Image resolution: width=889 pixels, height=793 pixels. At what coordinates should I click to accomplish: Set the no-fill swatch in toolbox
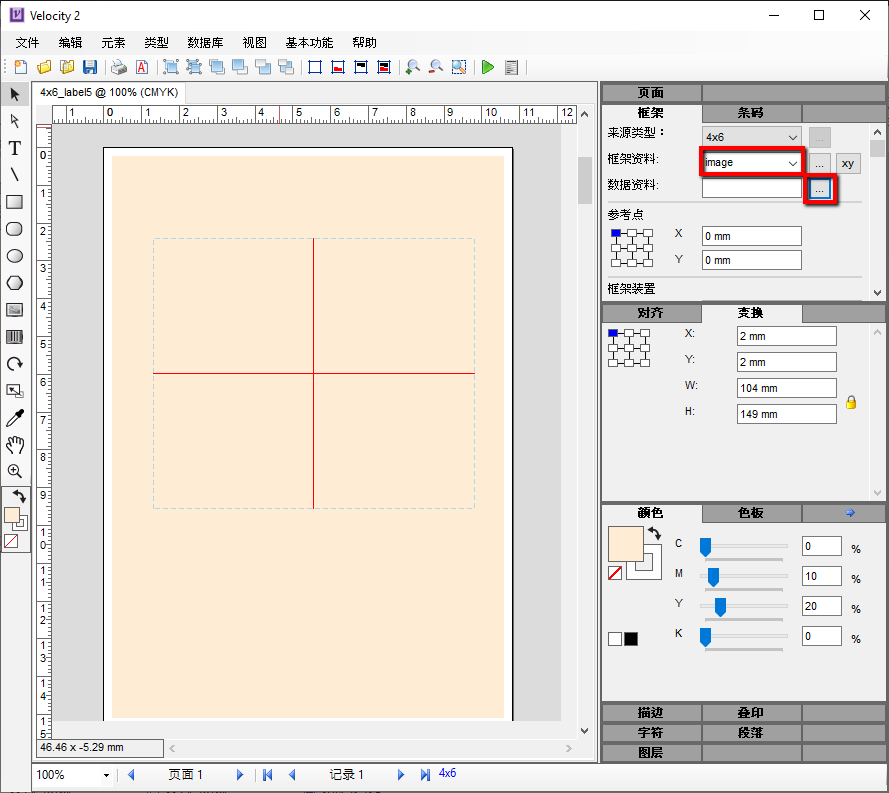11,541
